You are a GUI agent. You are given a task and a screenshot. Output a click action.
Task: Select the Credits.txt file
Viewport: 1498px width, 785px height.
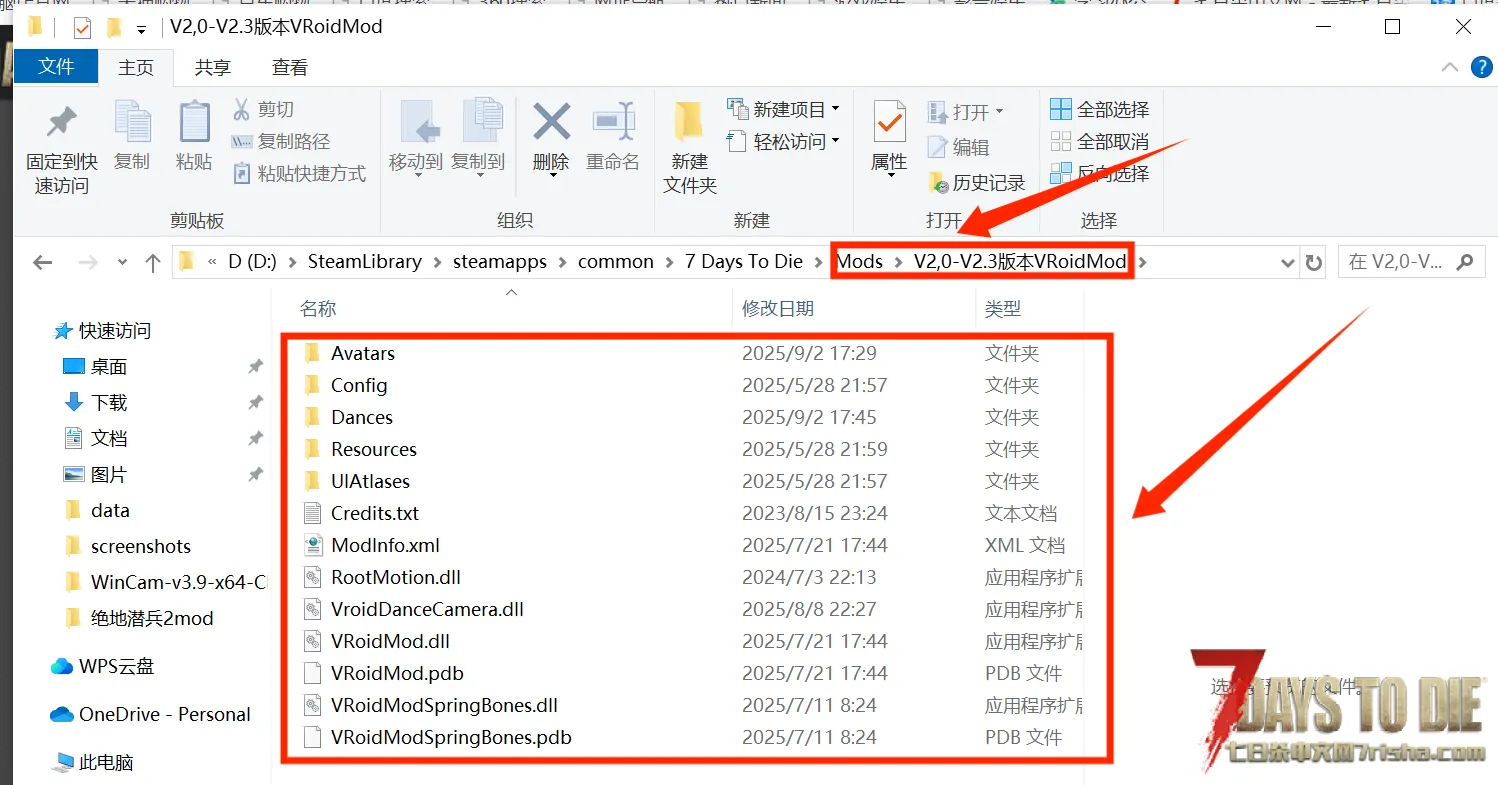(x=375, y=513)
